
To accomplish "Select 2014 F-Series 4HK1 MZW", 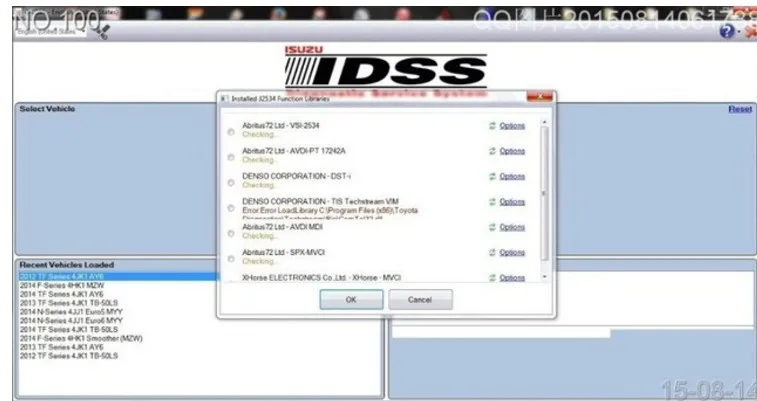I will [62, 286].
